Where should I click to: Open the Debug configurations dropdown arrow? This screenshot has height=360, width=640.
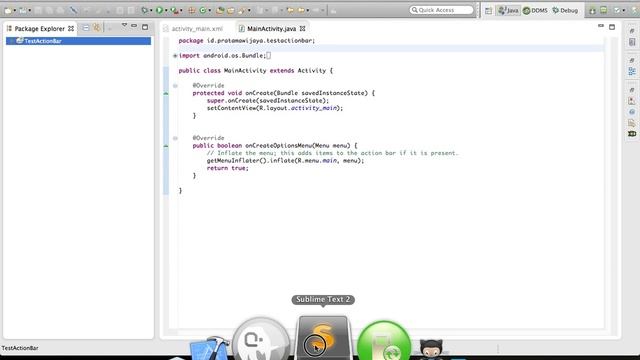(x=151, y=11)
